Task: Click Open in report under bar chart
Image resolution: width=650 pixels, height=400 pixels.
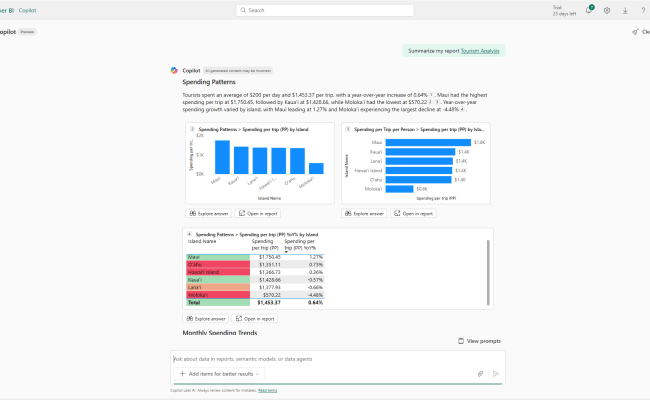Action: pyautogui.click(x=413, y=213)
